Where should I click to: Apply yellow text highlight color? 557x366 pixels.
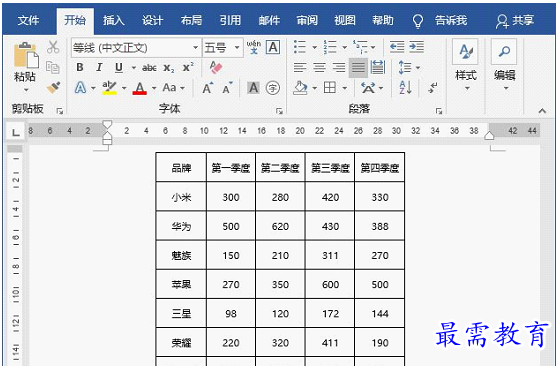click(109, 88)
